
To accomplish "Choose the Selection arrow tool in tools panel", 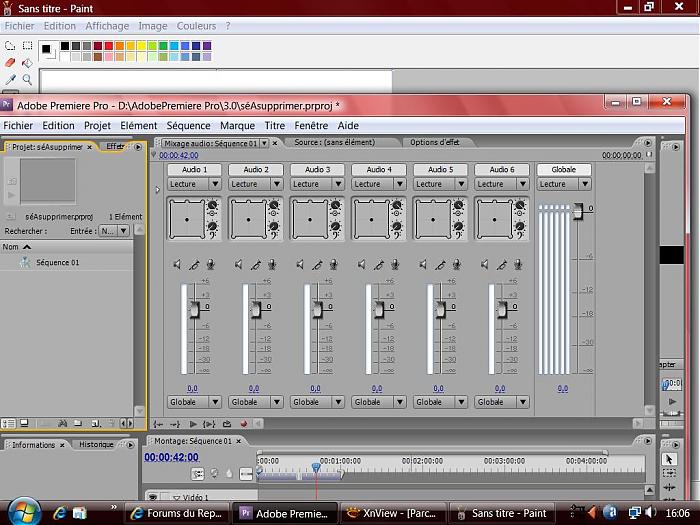I will [x=669, y=459].
